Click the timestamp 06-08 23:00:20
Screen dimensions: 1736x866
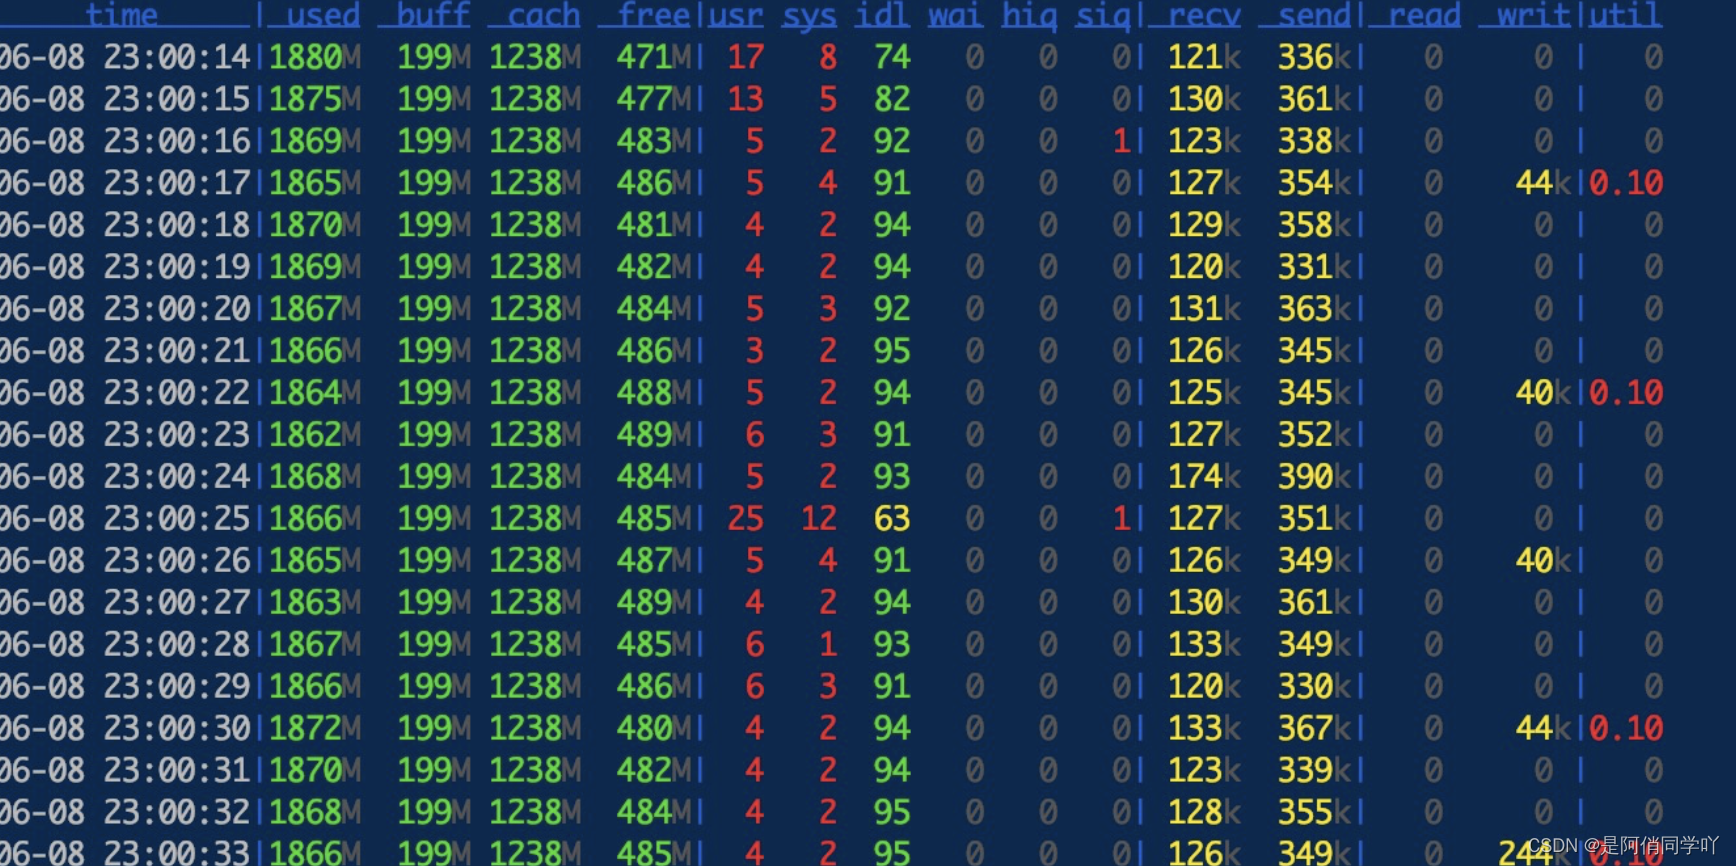coord(125,309)
